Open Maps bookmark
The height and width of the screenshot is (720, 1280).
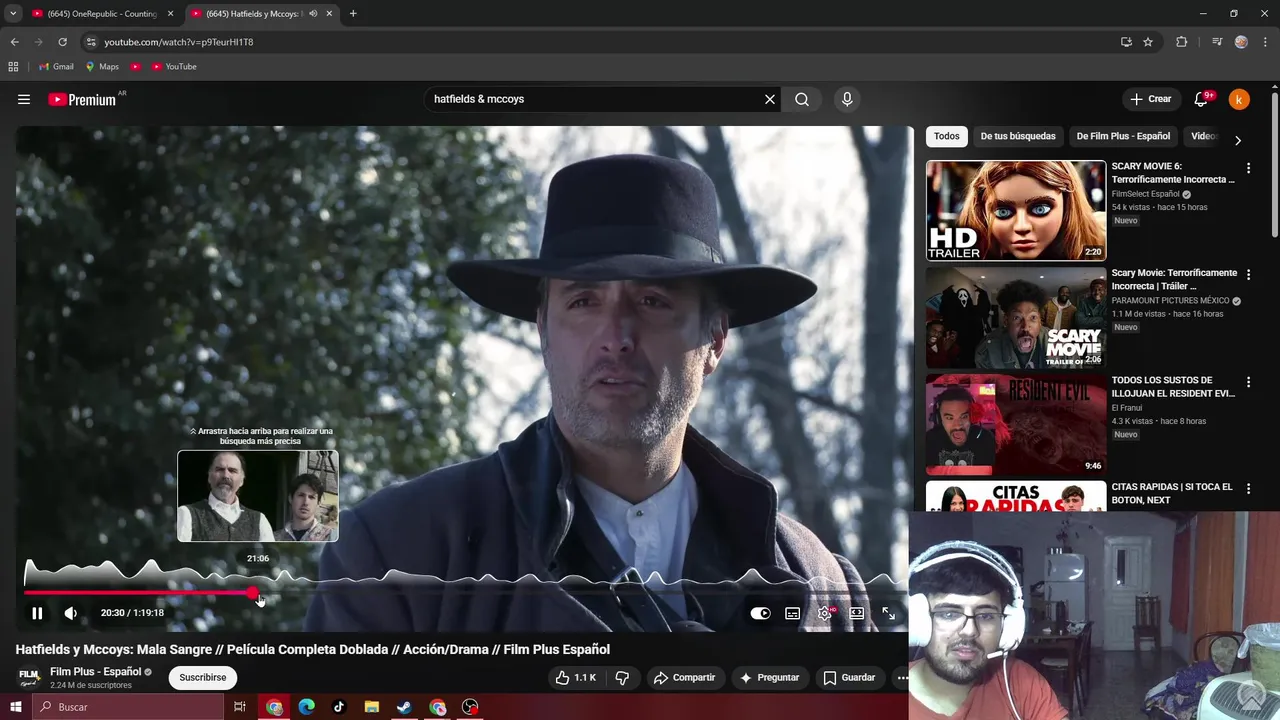click(102, 67)
